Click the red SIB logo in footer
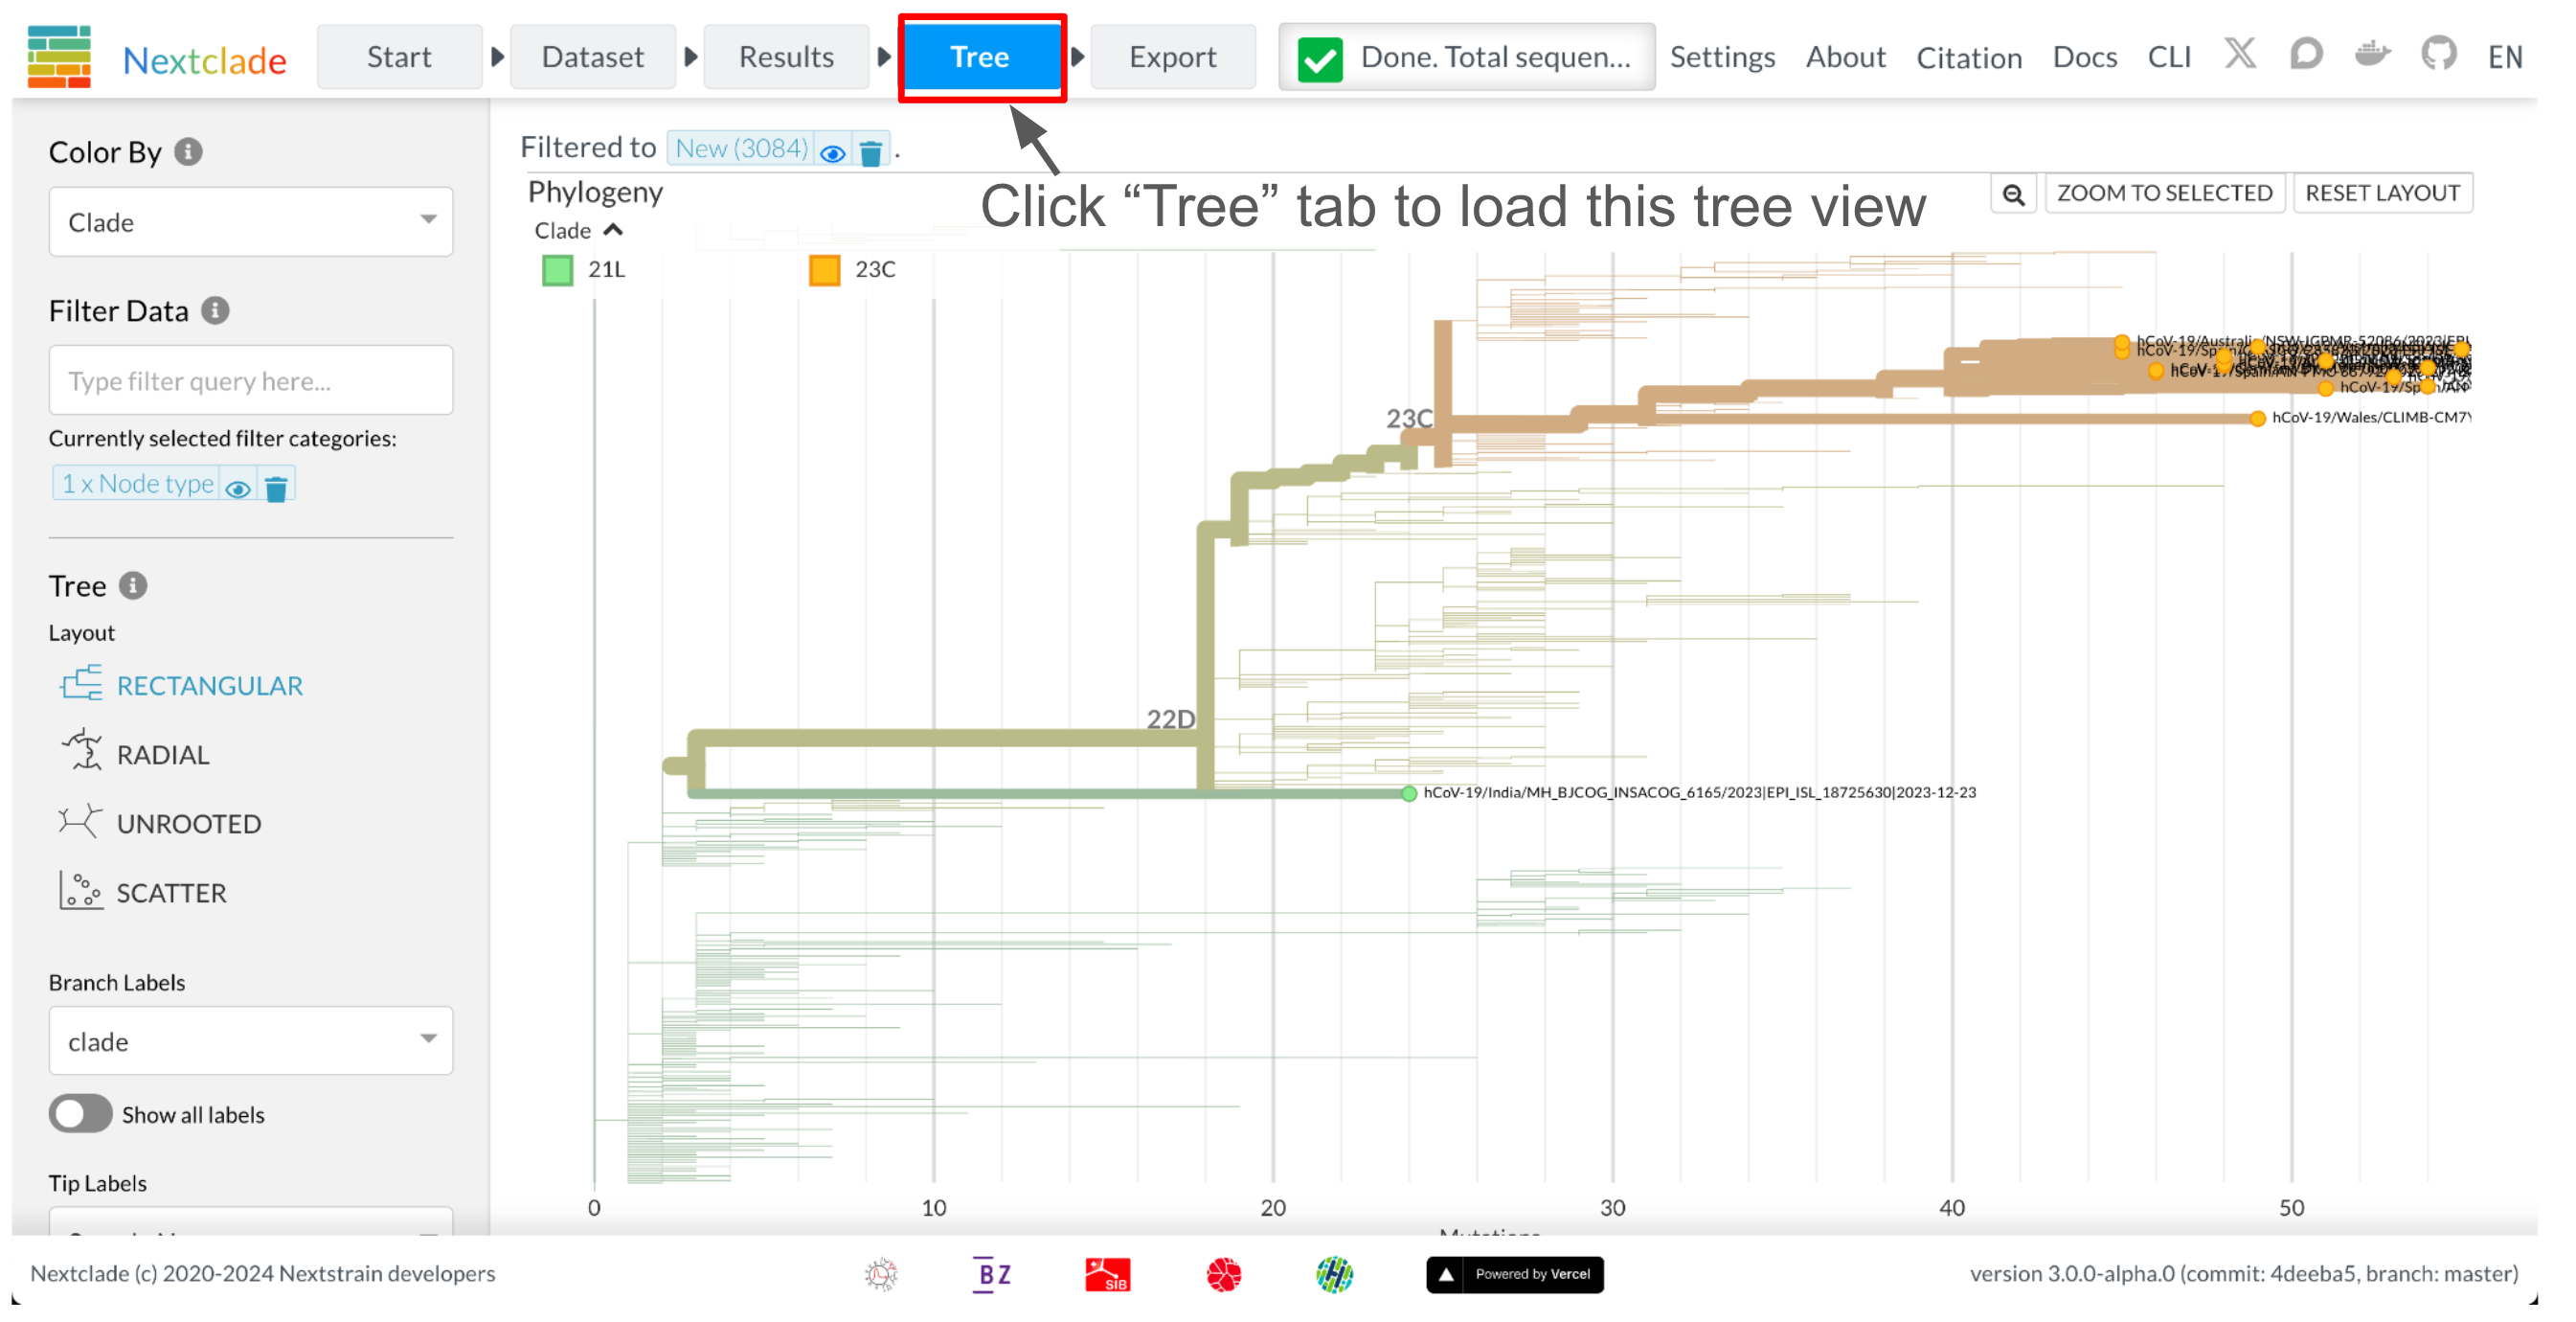The image size is (2576, 1322). click(x=1107, y=1274)
